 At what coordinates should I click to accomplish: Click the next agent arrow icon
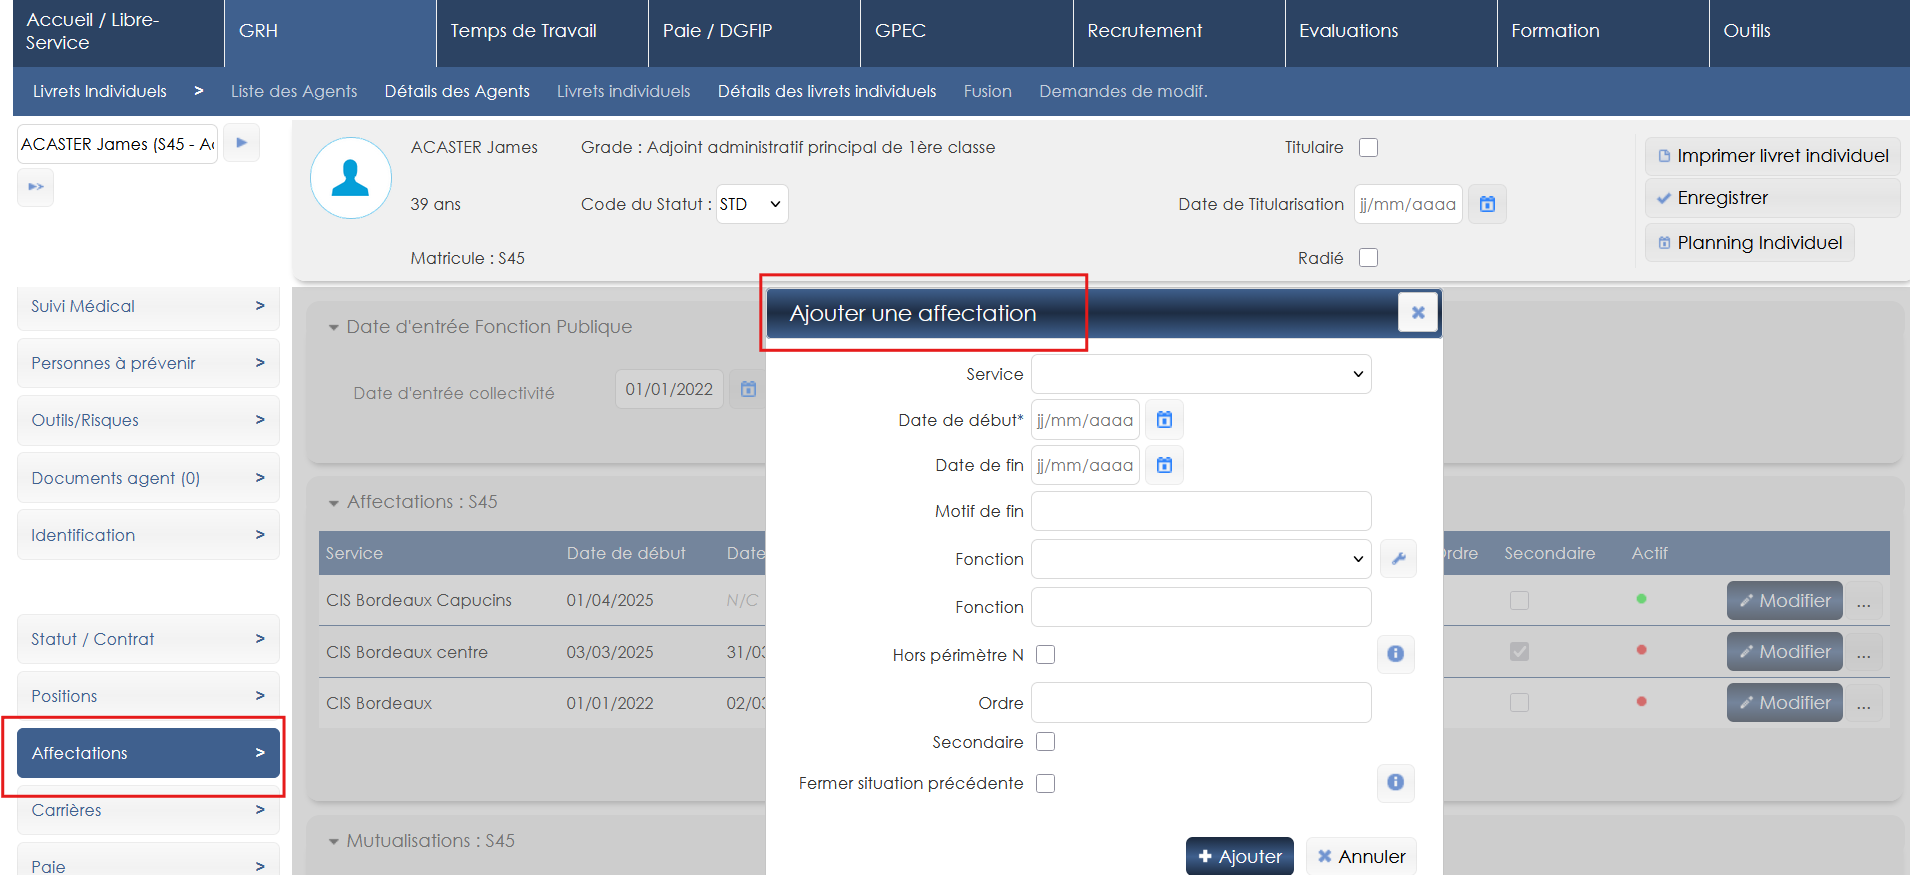click(x=241, y=143)
